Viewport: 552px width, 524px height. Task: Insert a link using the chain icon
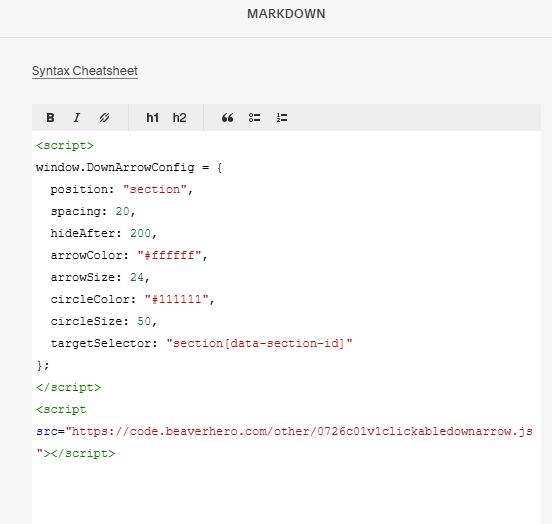pos(104,118)
